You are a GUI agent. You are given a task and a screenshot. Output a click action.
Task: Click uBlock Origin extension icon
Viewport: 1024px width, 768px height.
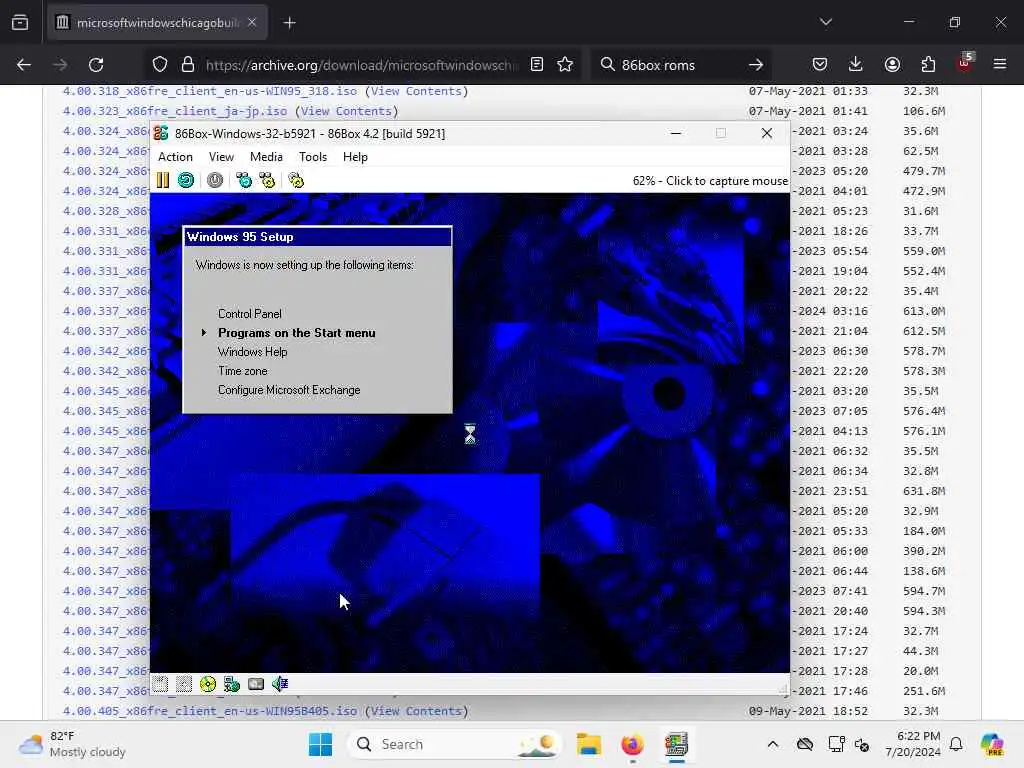click(965, 63)
